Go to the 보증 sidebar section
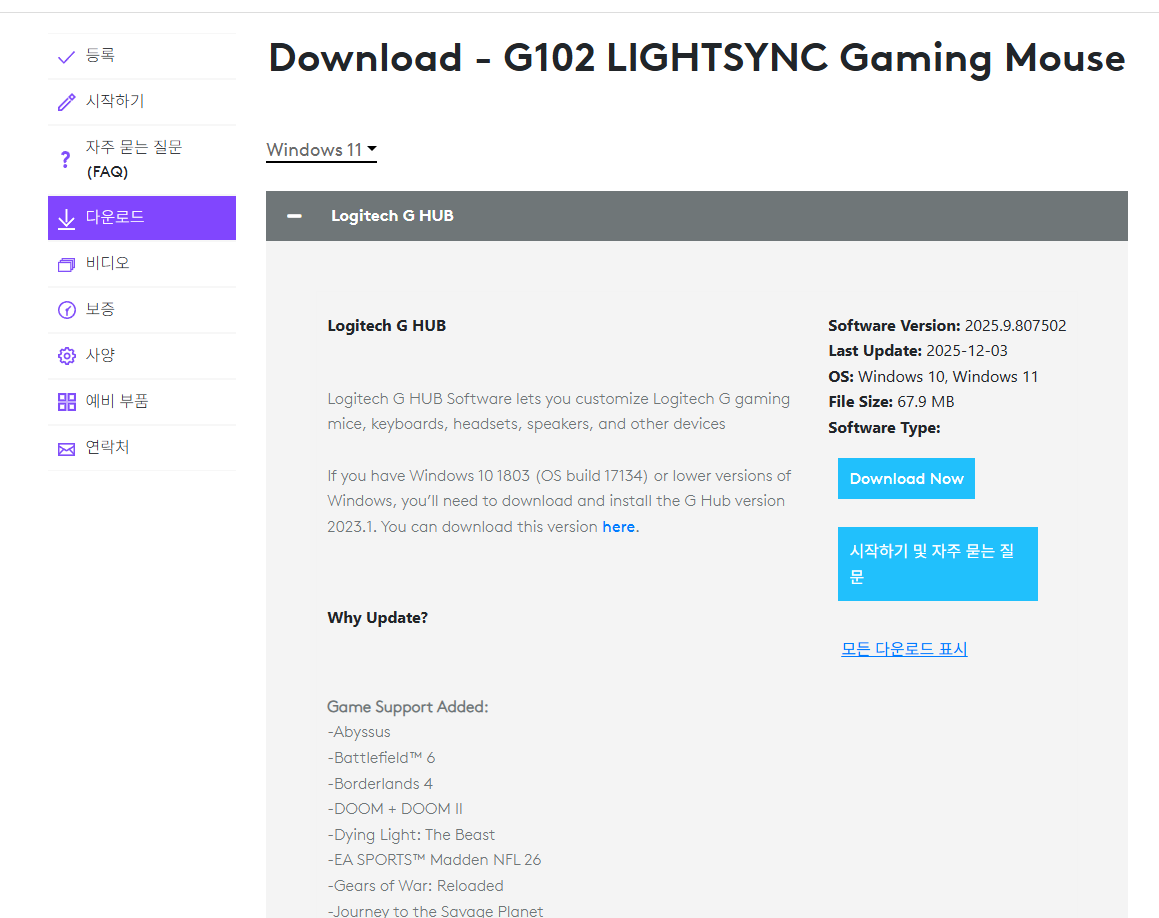The width and height of the screenshot is (1159, 918). [100, 309]
